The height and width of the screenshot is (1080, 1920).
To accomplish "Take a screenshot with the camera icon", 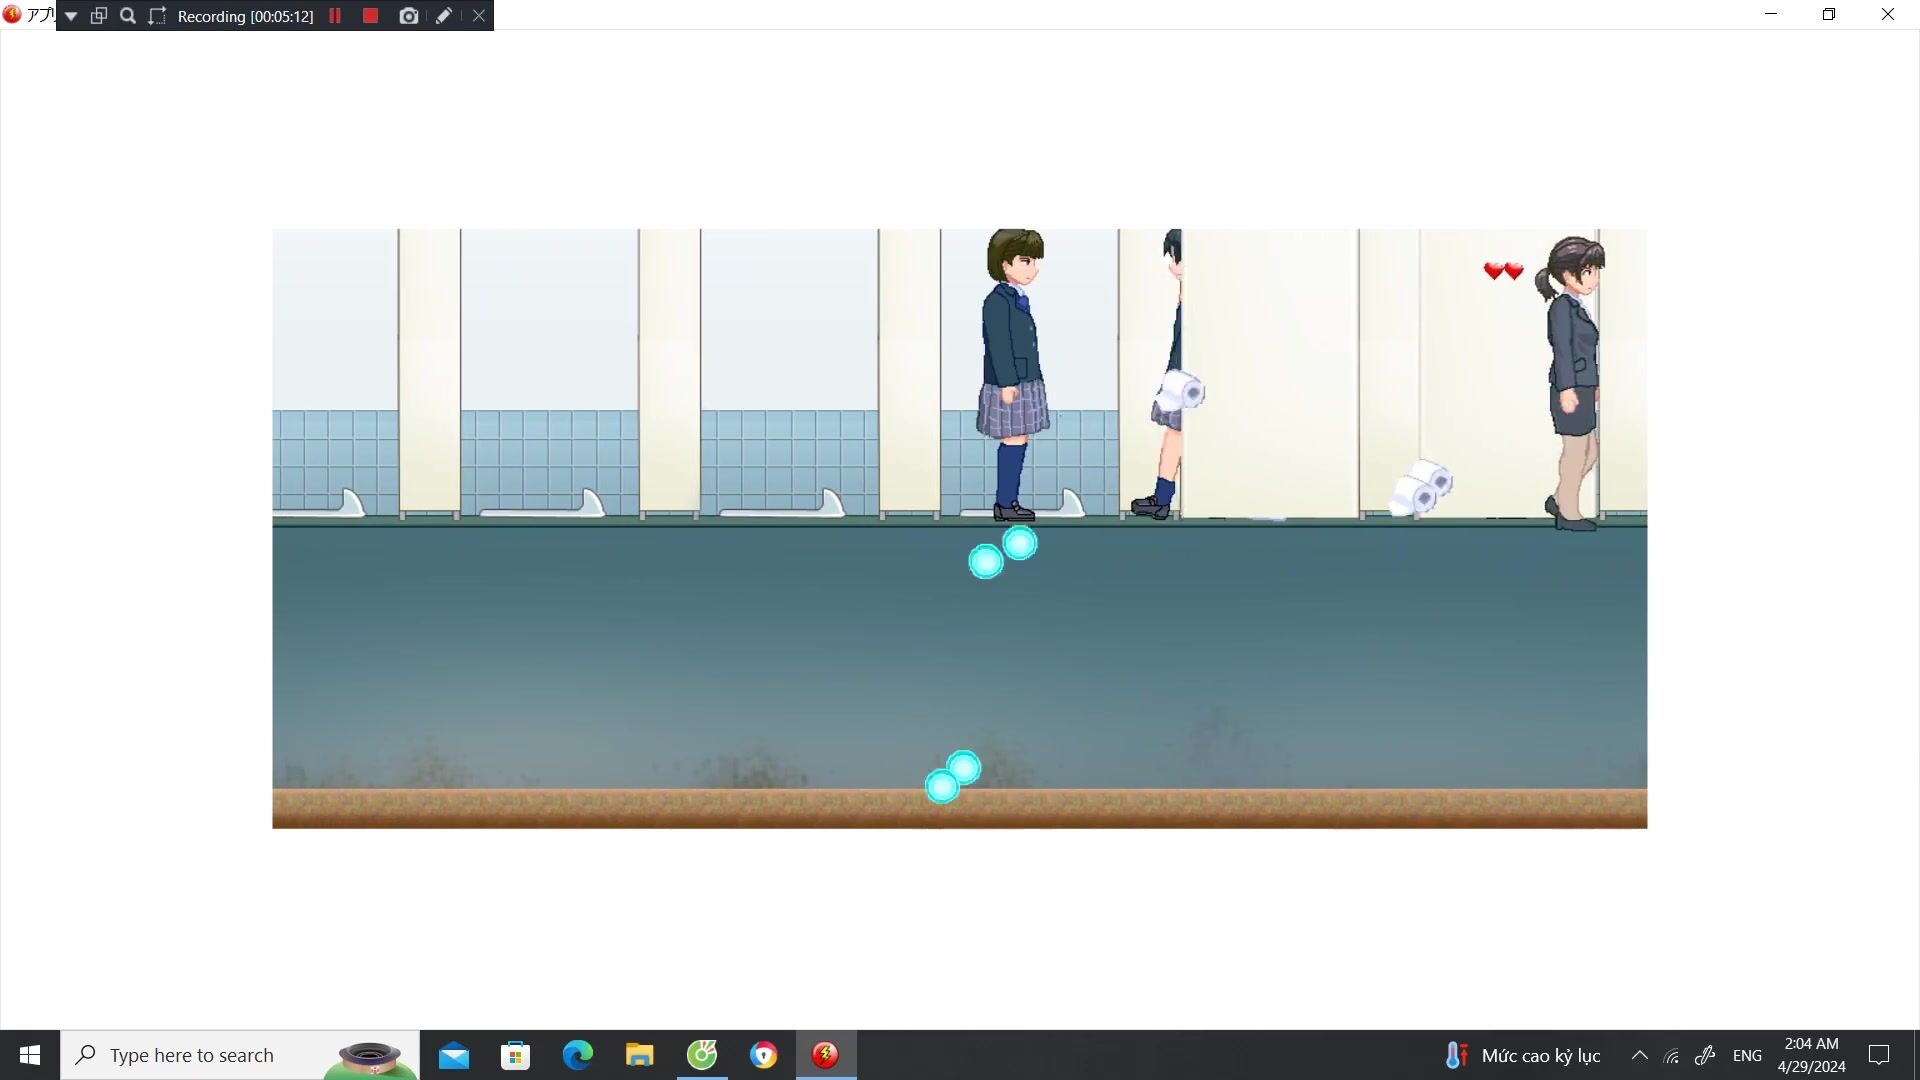I will point(408,16).
